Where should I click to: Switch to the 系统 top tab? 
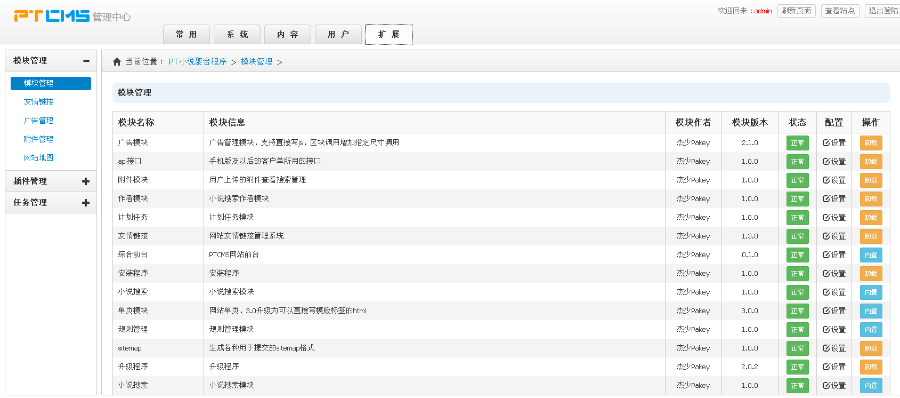pyautogui.click(x=237, y=34)
